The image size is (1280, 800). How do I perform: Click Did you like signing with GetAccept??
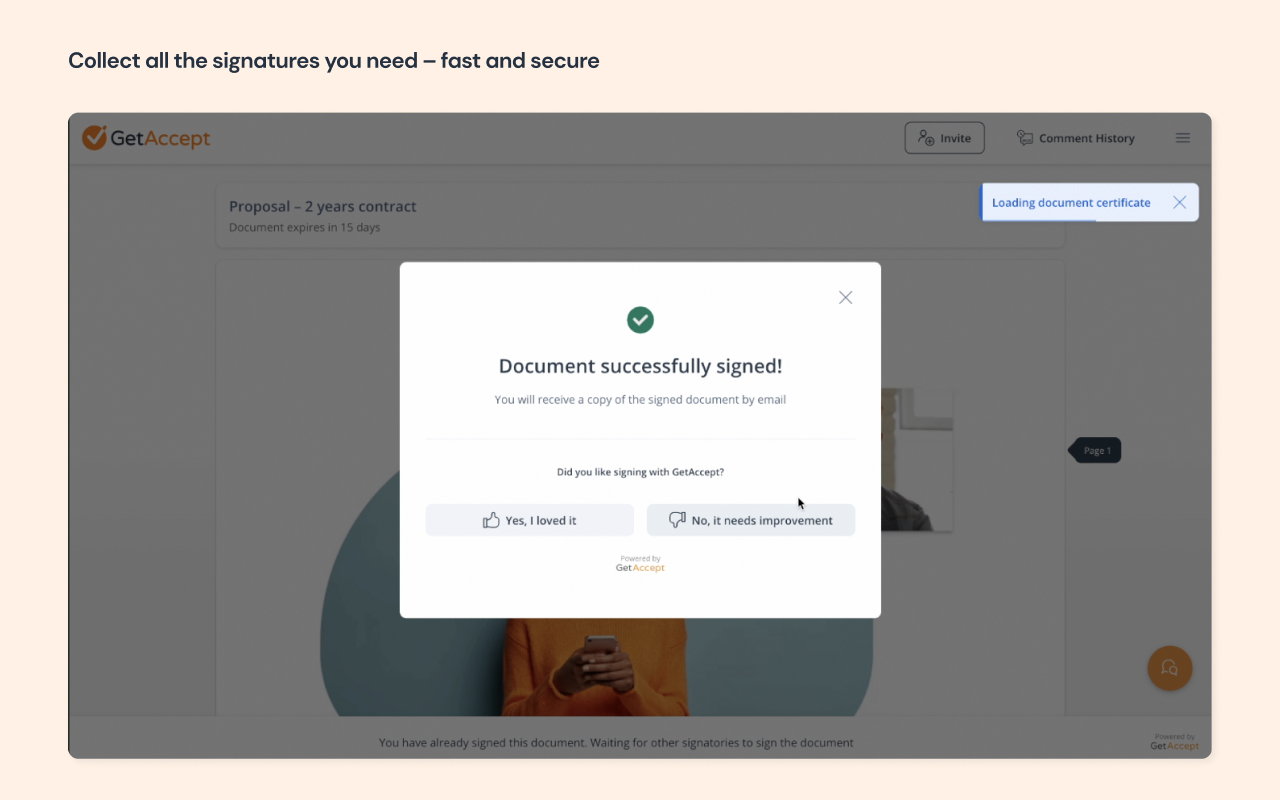tap(640, 471)
